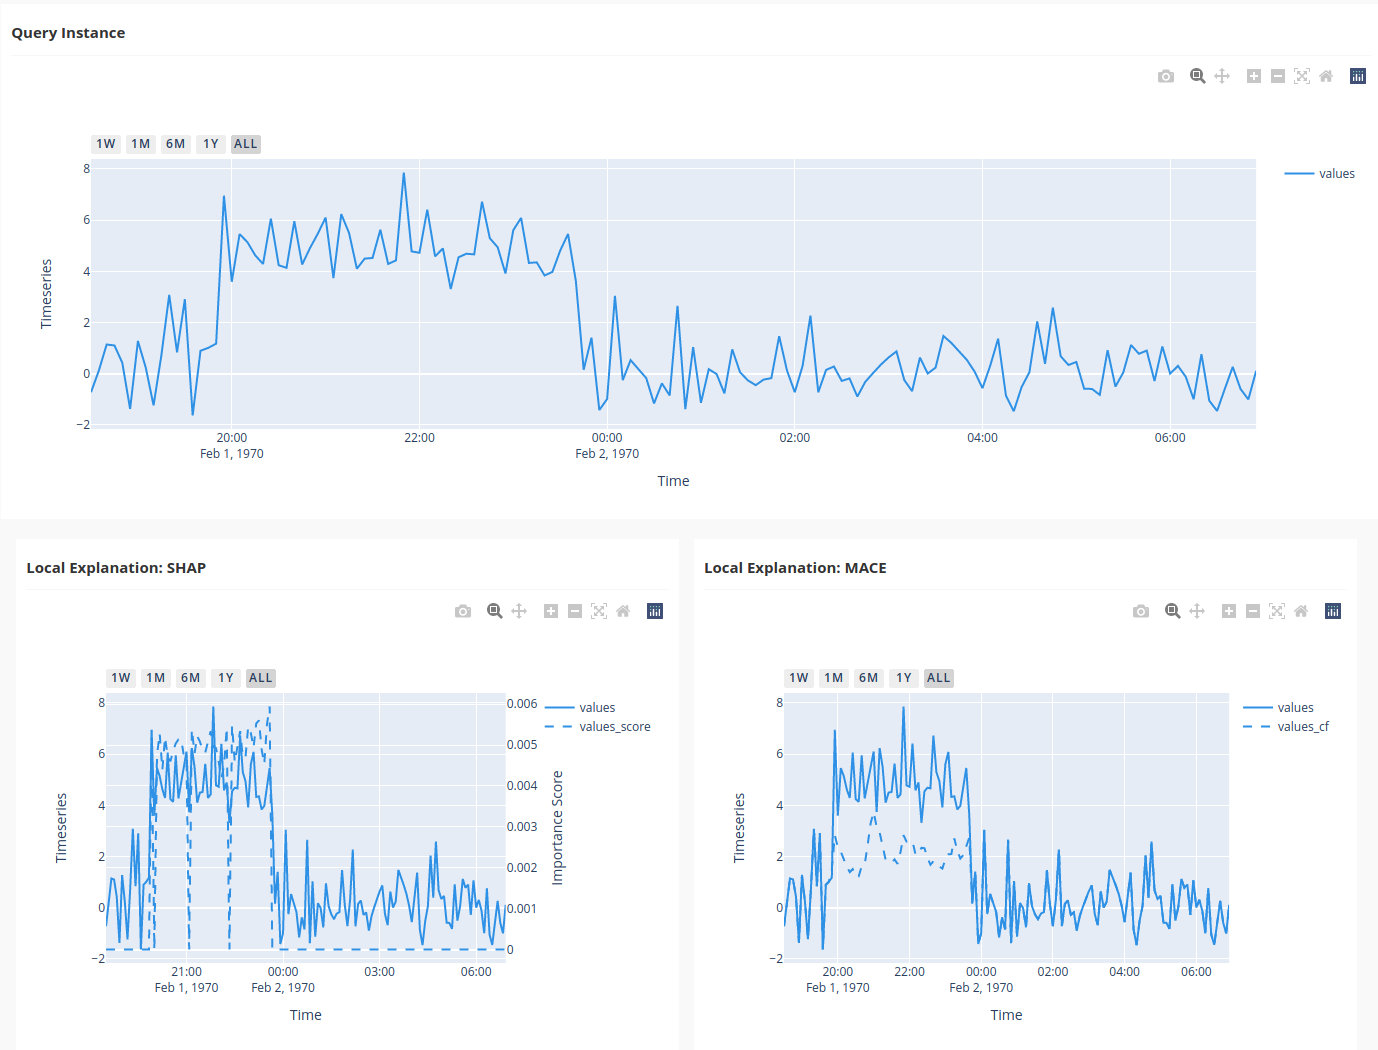
Task: Zoom in on MACE chart
Action: tap(1229, 611)
